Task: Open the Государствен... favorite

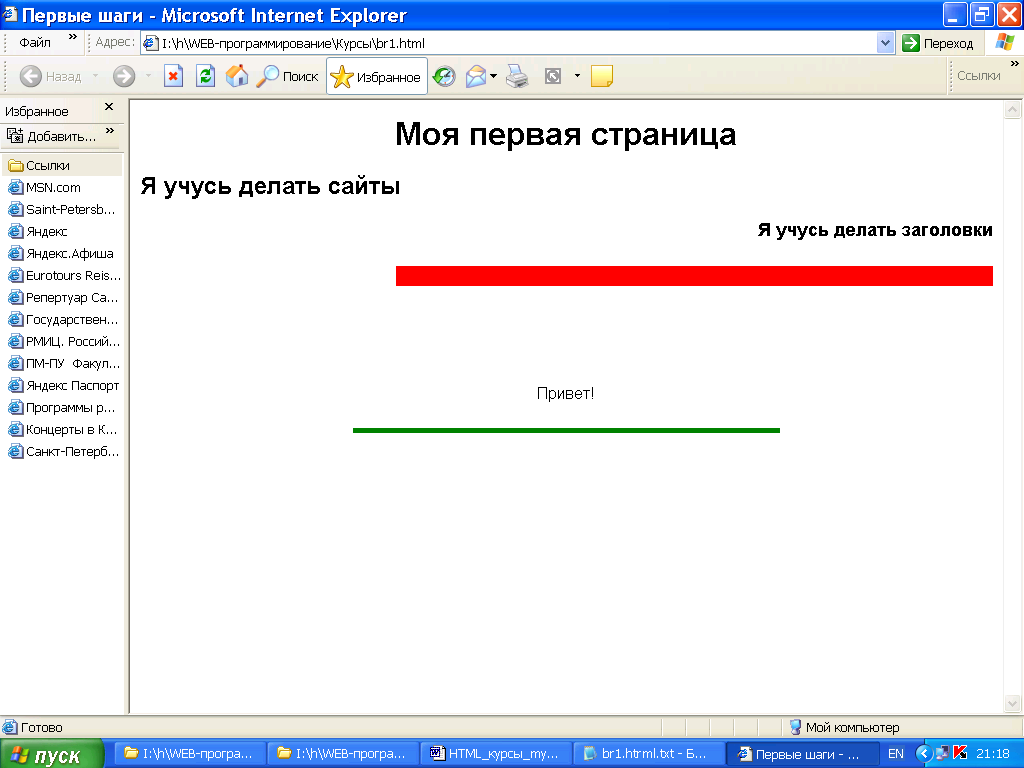Action: (x=63, y=320)
